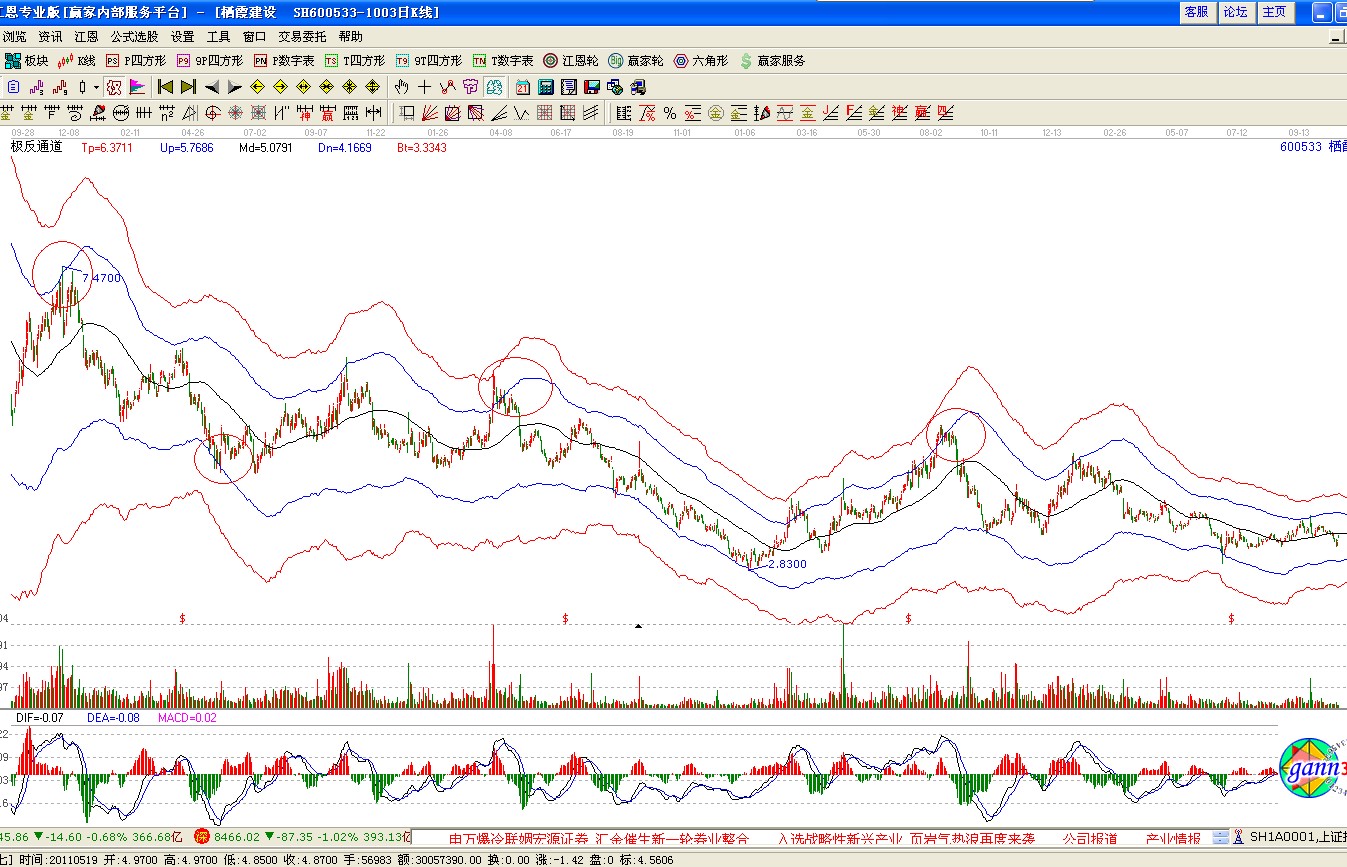Click the calendar icon showing 21

[x=523, y=87]
